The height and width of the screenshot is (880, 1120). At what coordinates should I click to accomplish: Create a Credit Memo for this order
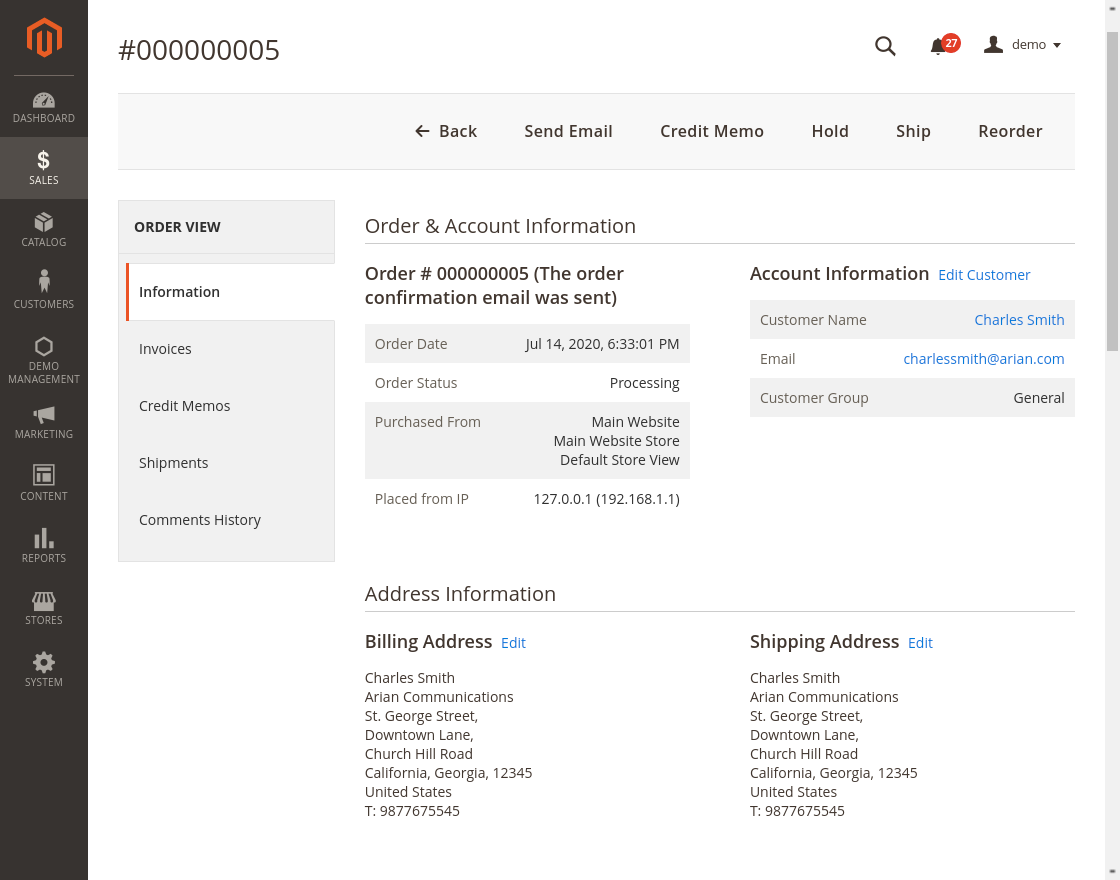coord(712,131)
